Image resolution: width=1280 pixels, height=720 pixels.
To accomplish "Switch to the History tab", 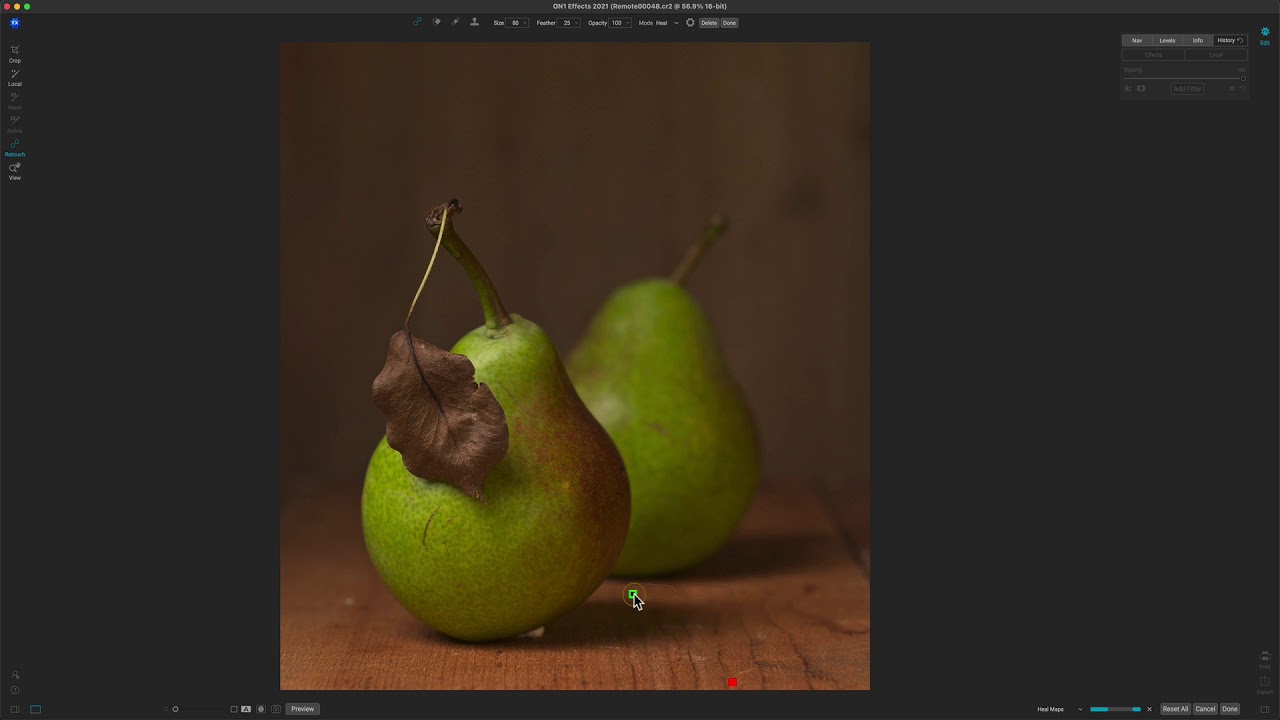I will [1230, 40].
